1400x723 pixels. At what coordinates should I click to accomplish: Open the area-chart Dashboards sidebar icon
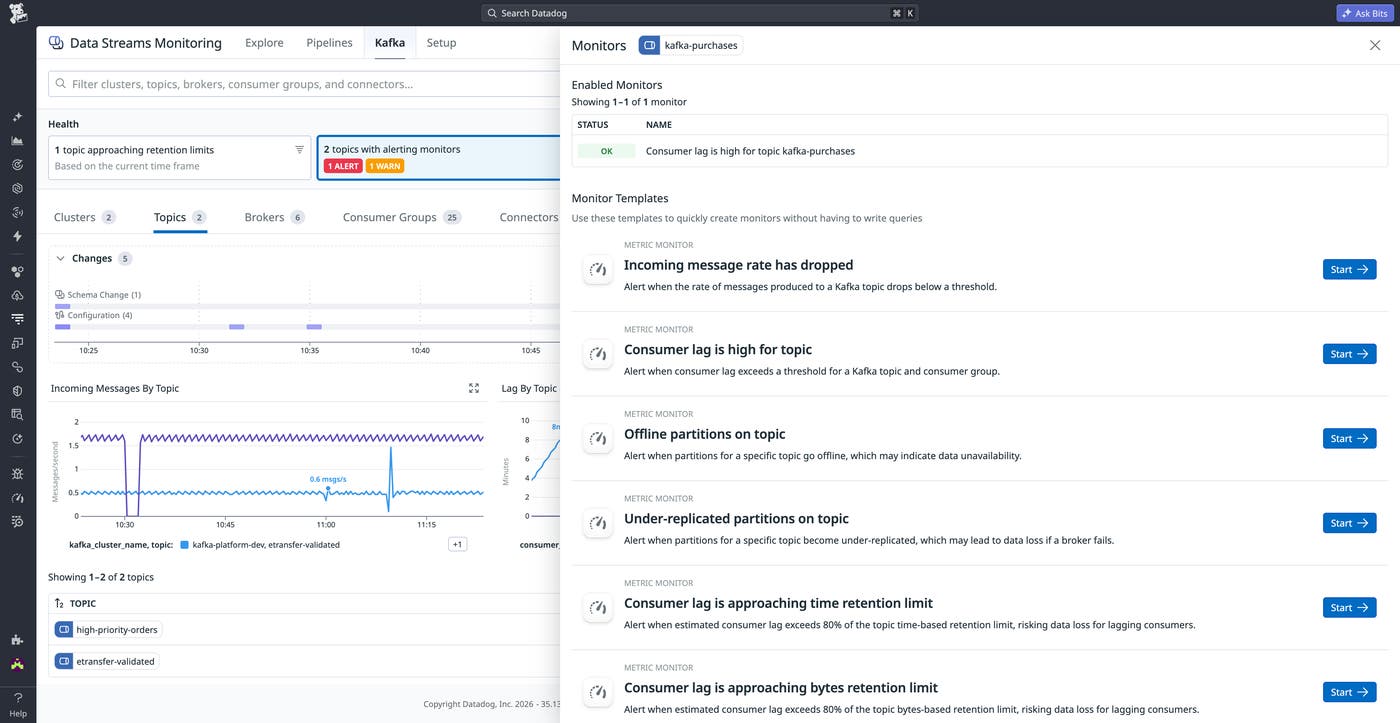pos(17,141)
